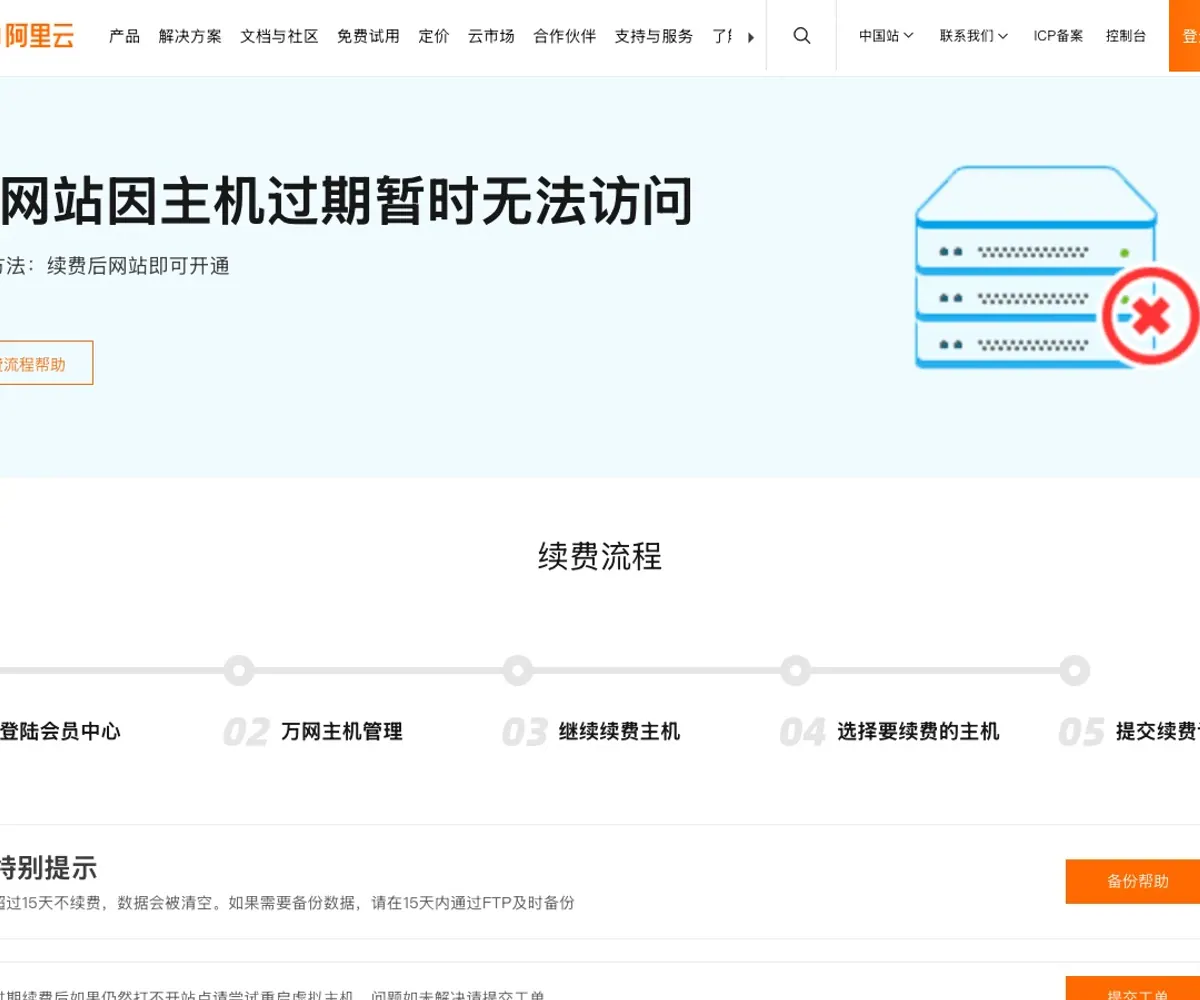Open the 产品 menu
The image size is (1200, 1000).
(x=124, y=36)
